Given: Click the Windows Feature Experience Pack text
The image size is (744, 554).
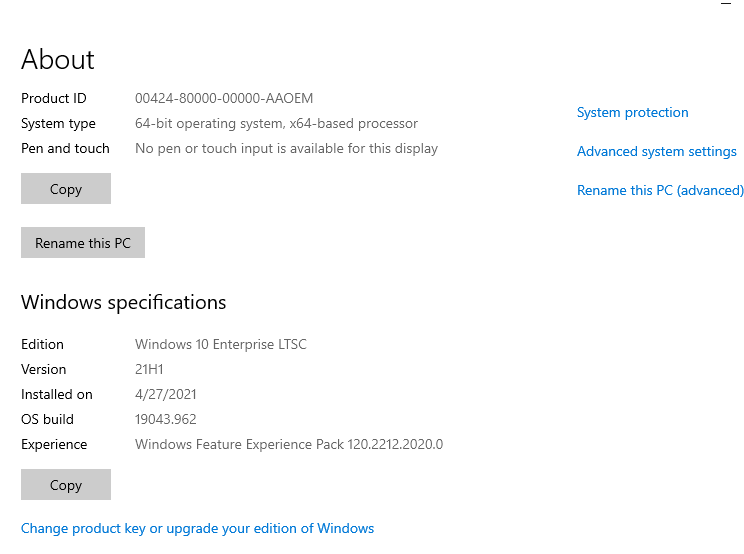Looking at the screenshot, I should tap(289, 444).
